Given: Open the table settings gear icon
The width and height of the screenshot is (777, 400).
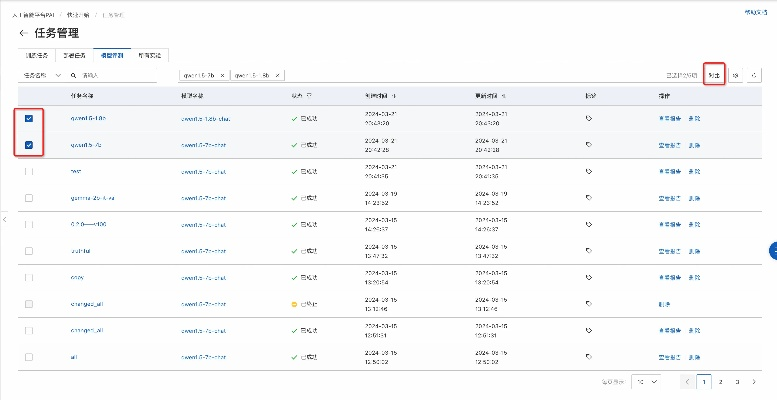Looking at the screenshot, I should pos(735,75).
